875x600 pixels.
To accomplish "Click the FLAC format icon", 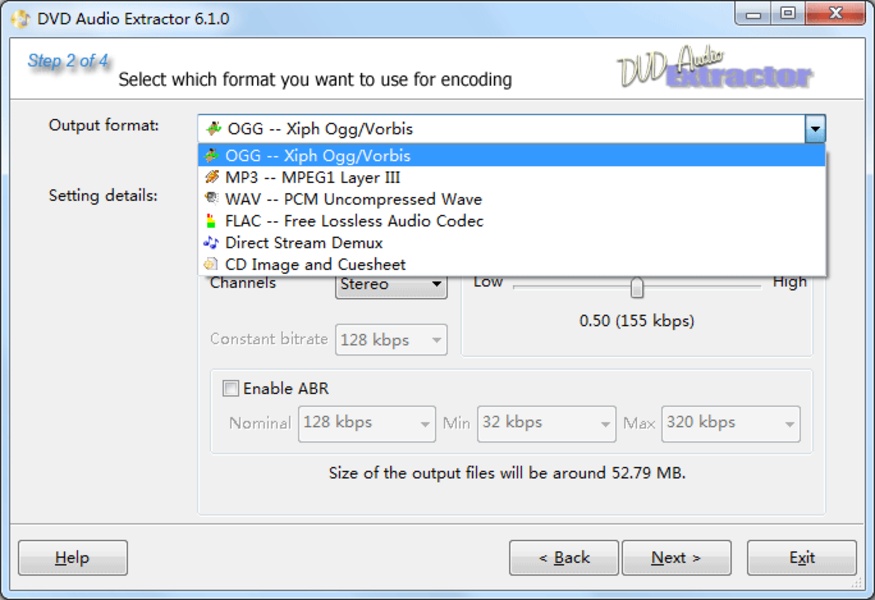I will [x=211, y=220].
